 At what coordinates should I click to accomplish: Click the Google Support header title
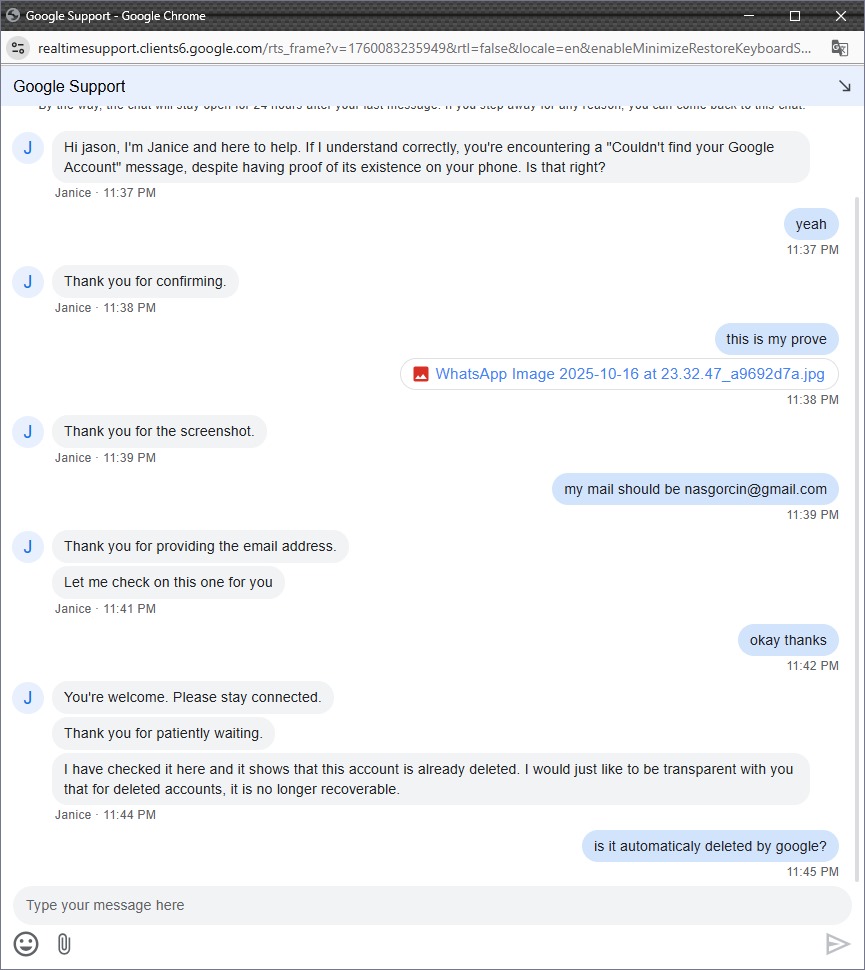pyautogui.click(x=70, y=86)
